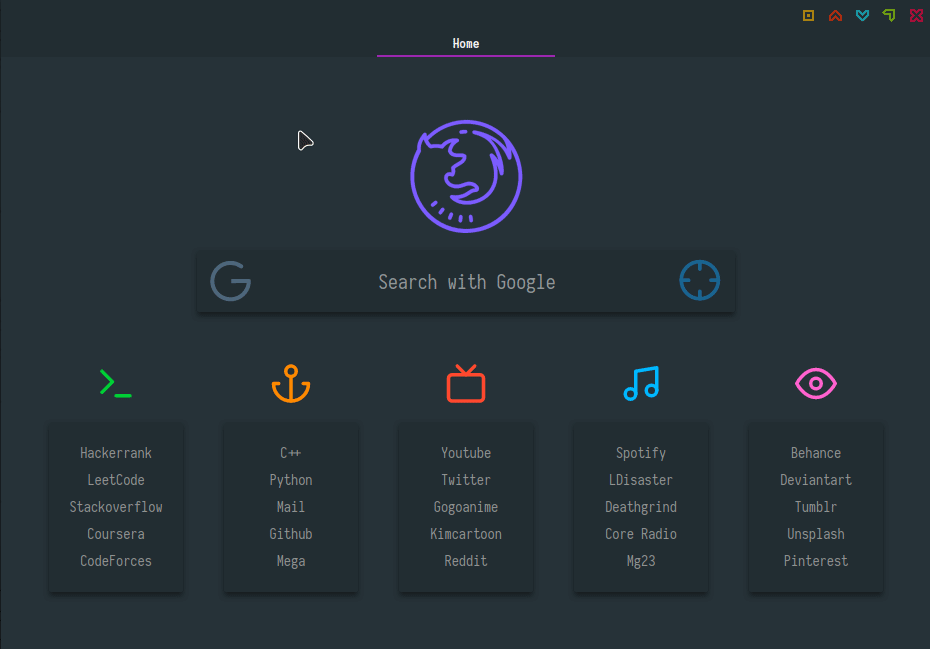
Task: Click the Search with Google input field
Action: tap(465, 281)
